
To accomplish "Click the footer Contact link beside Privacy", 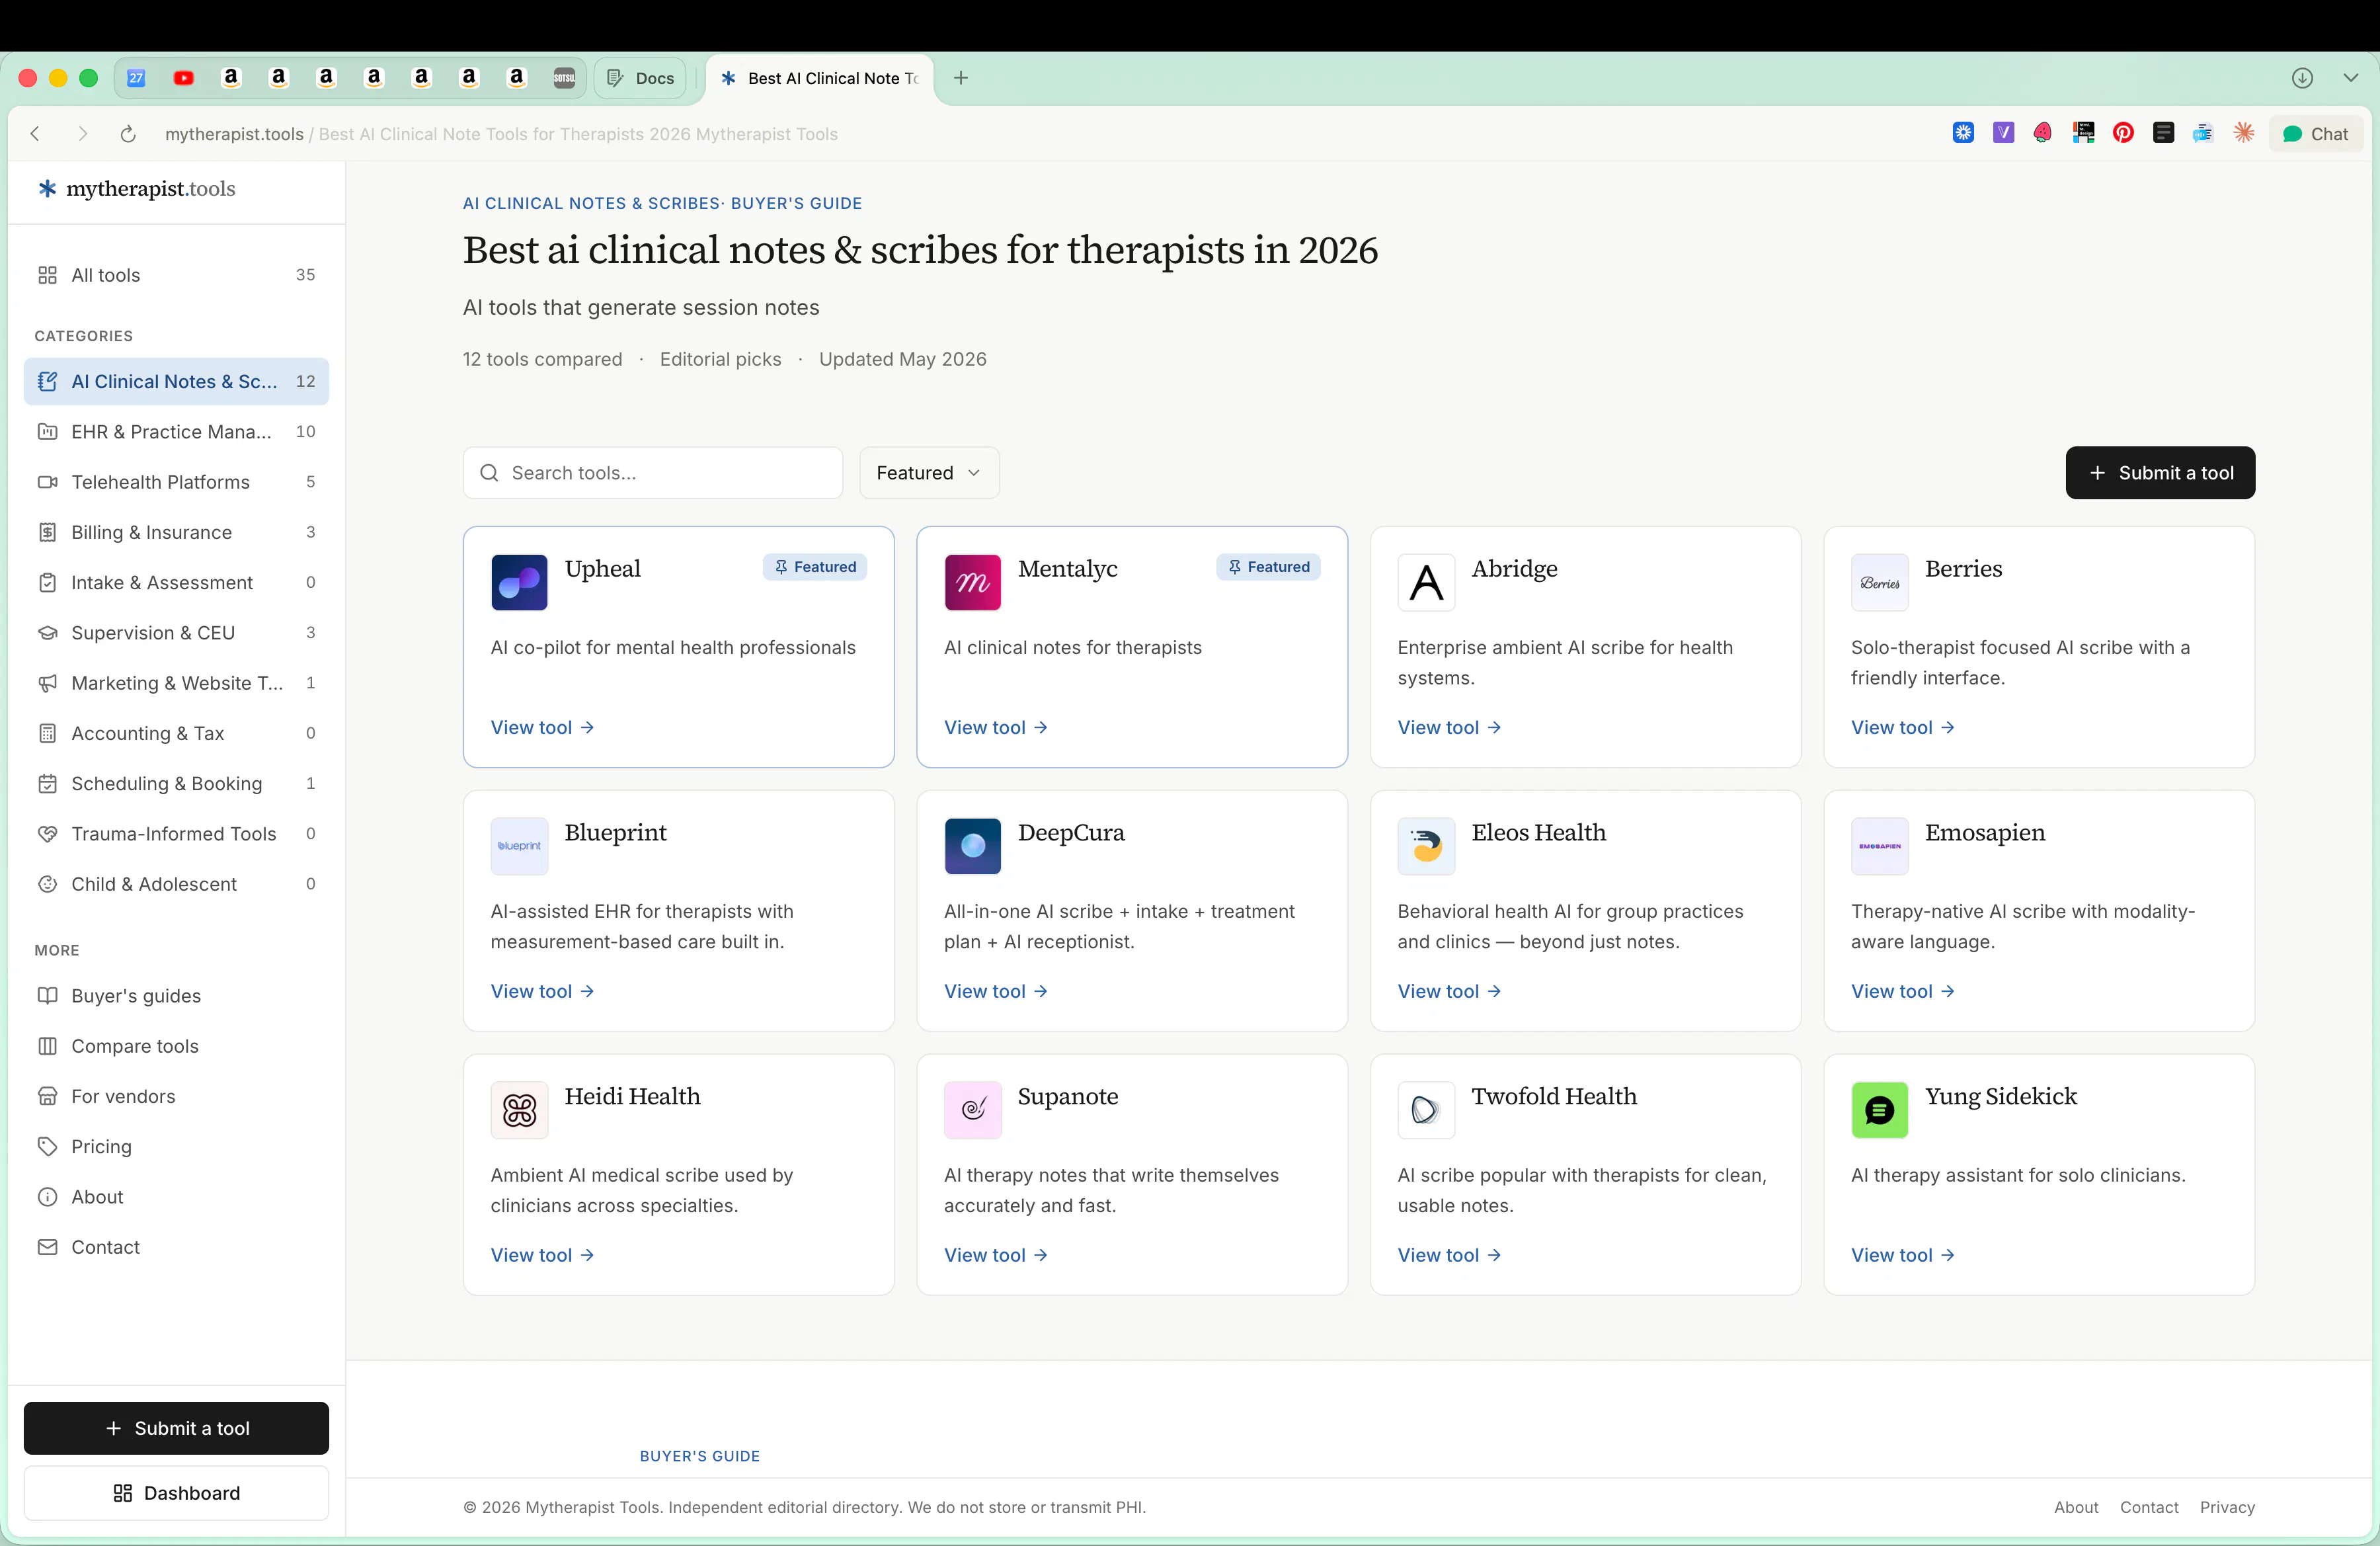I will (2149, 1507).
